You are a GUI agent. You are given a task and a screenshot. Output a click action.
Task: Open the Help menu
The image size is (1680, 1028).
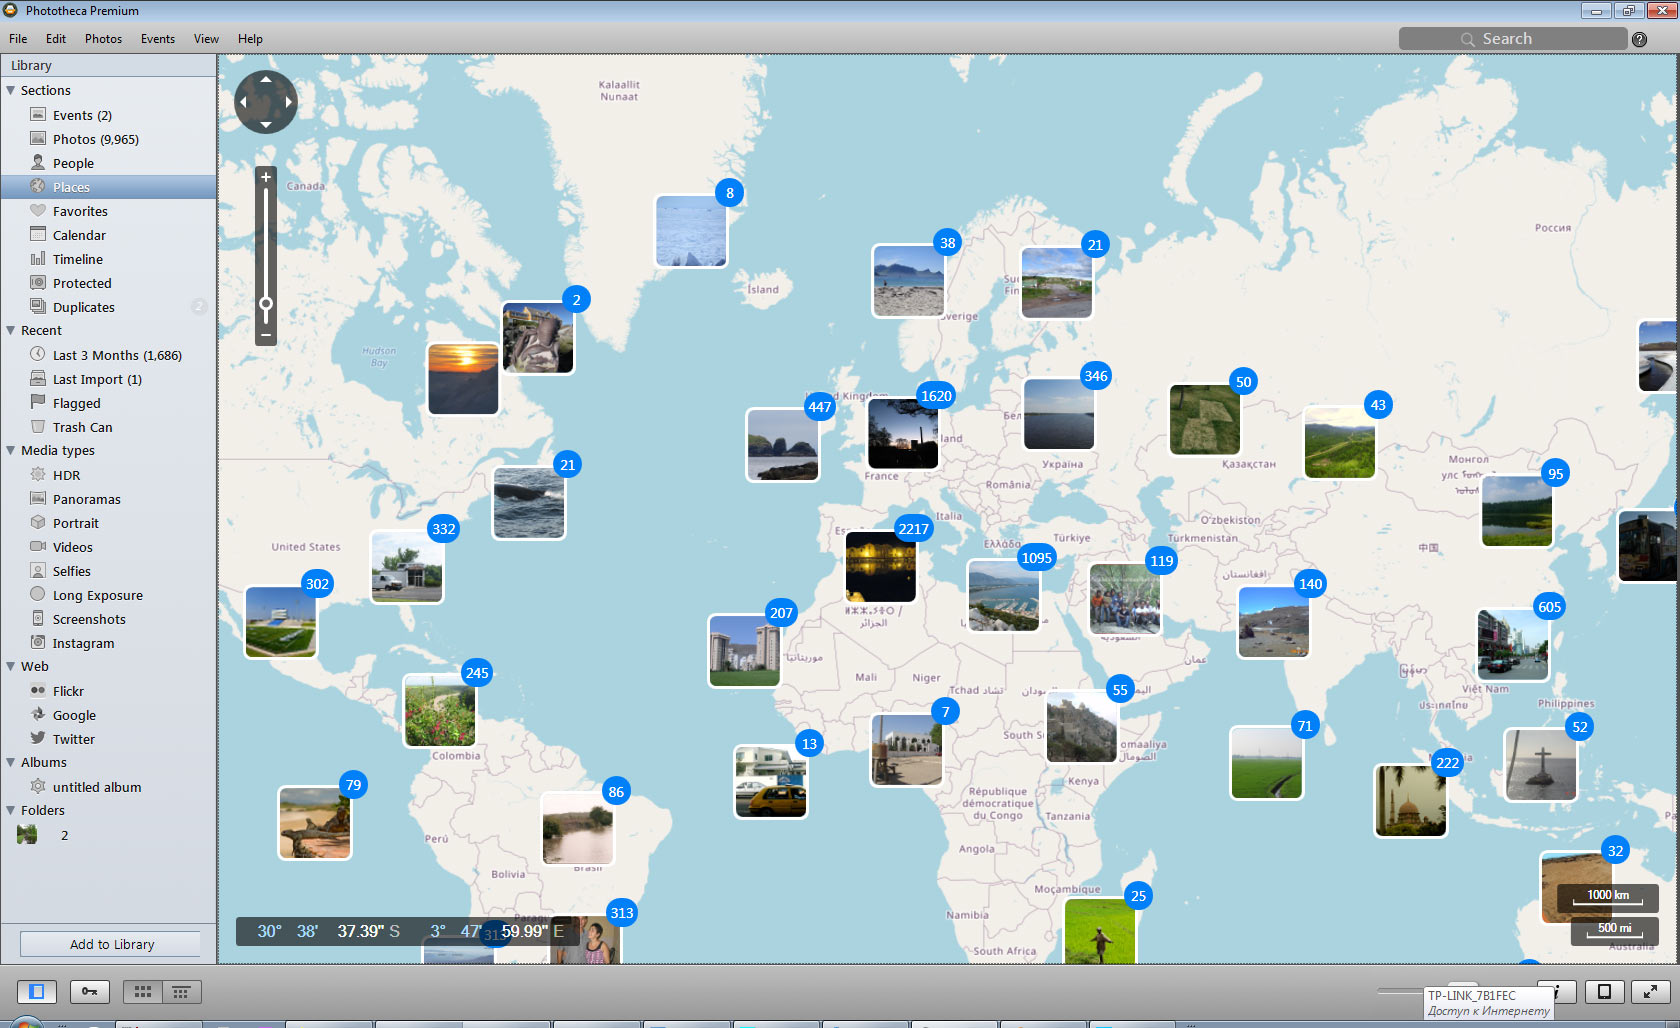[x=250, y=39]
